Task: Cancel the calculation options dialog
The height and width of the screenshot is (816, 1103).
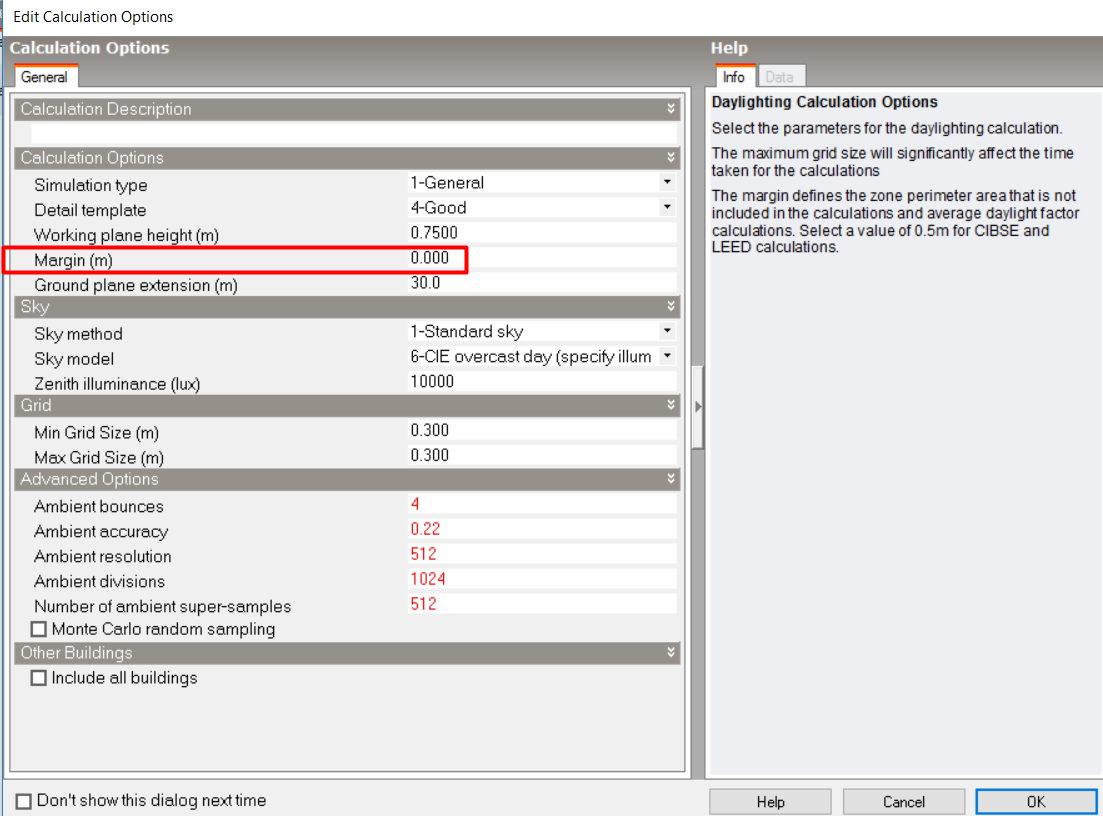Action: [x=904, y=802]
